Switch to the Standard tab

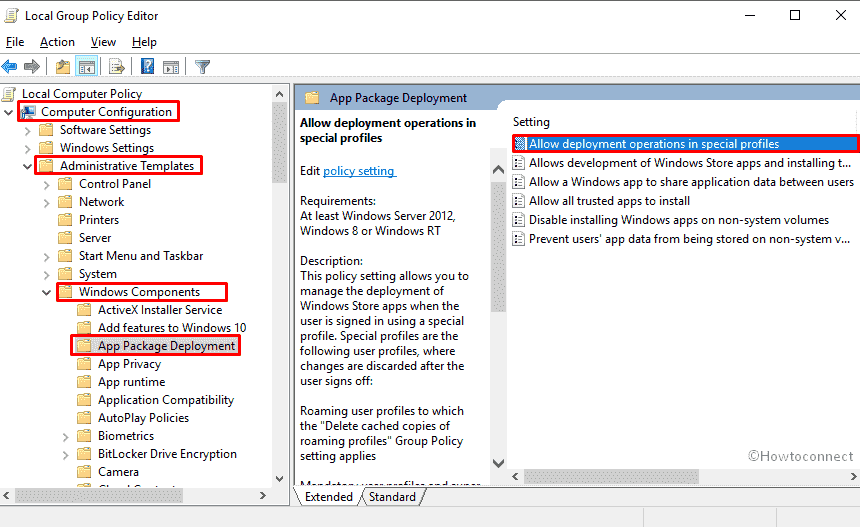(x=392, y=497)
